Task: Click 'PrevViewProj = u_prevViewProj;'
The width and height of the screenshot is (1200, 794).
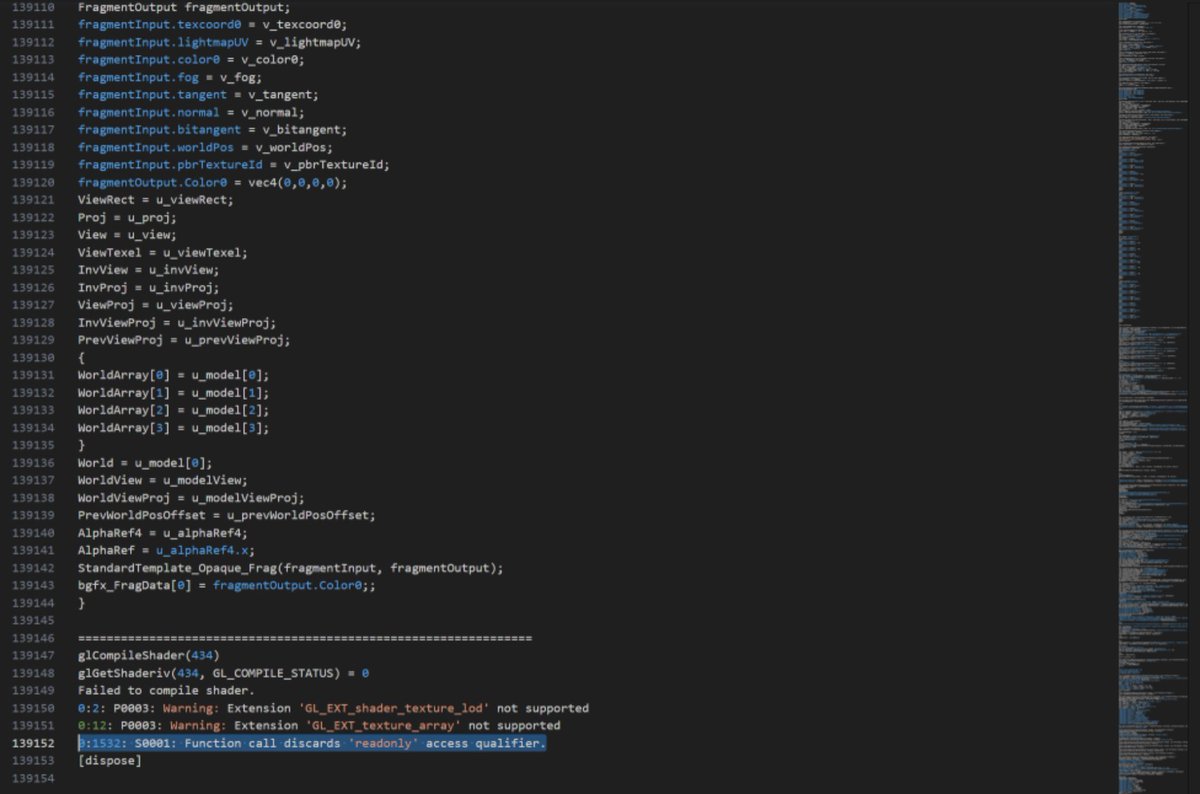Action: point(184,339)
